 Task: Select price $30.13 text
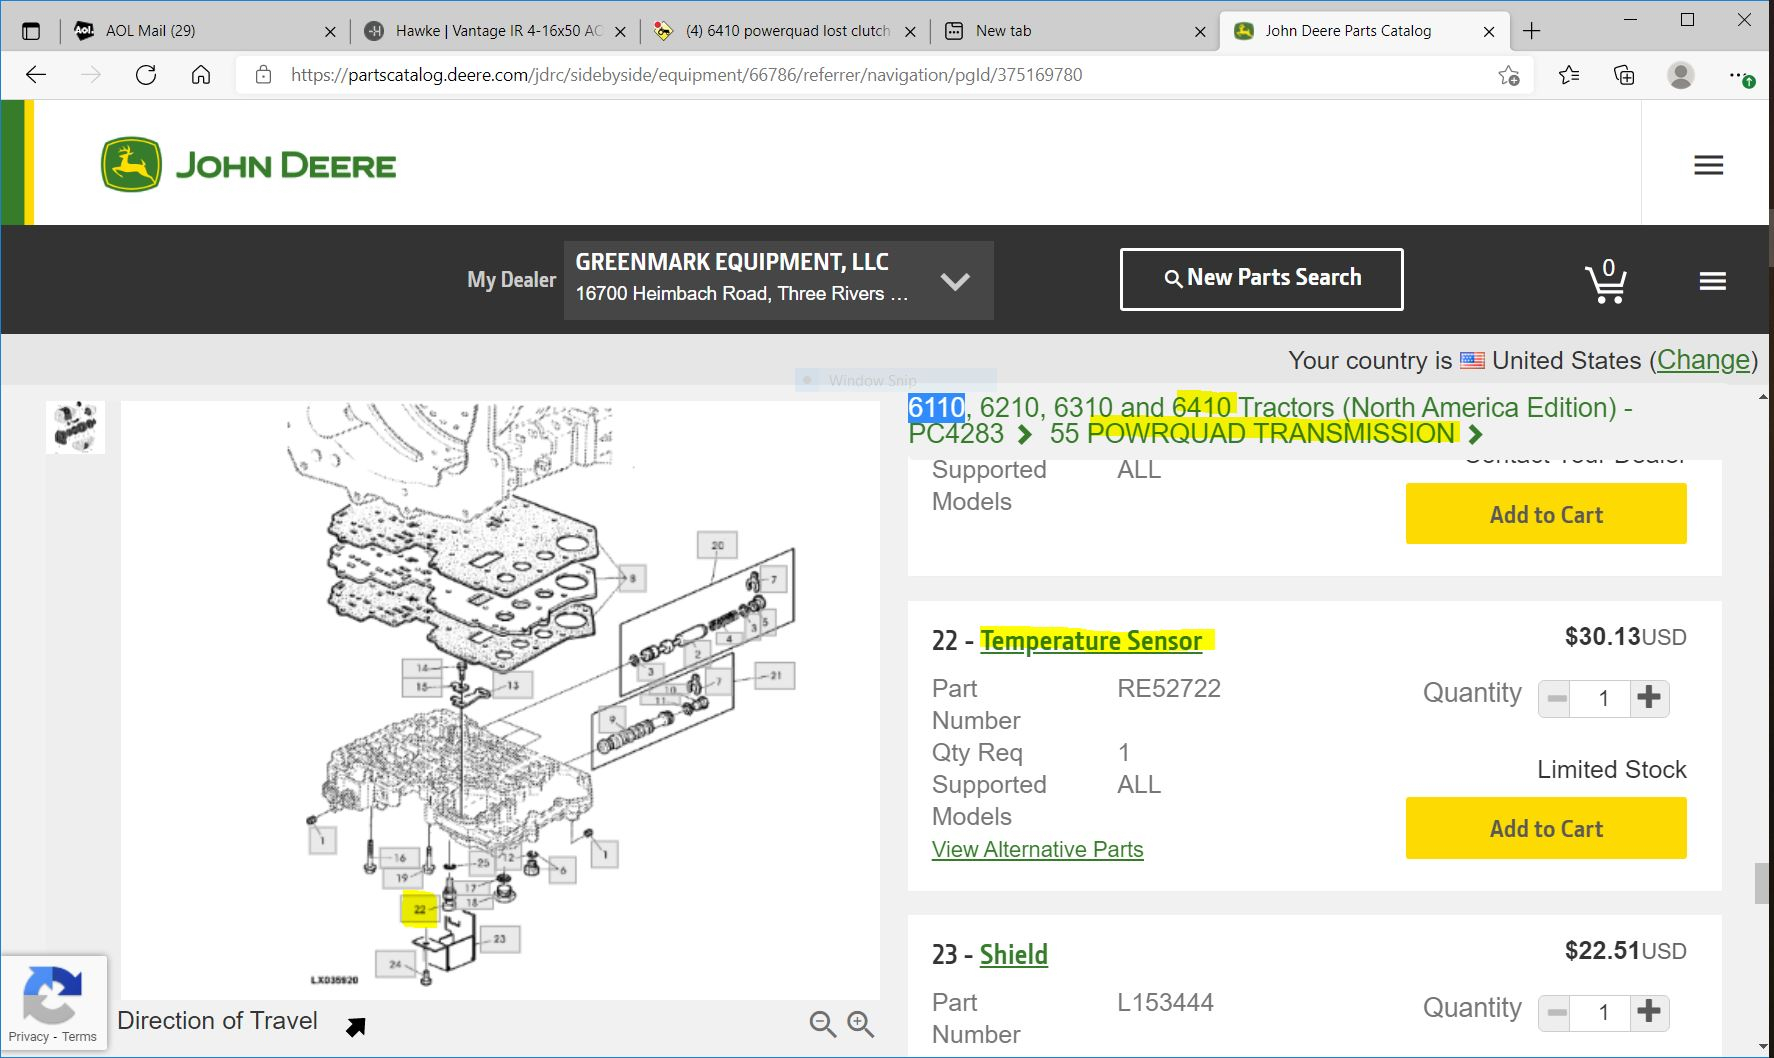[1603, 637]
